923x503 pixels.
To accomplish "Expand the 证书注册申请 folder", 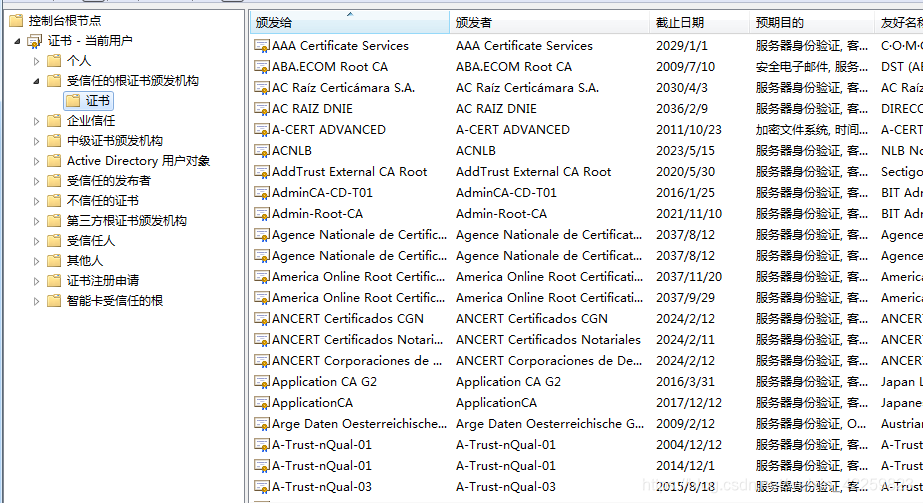I will click(x=36, y=281).
